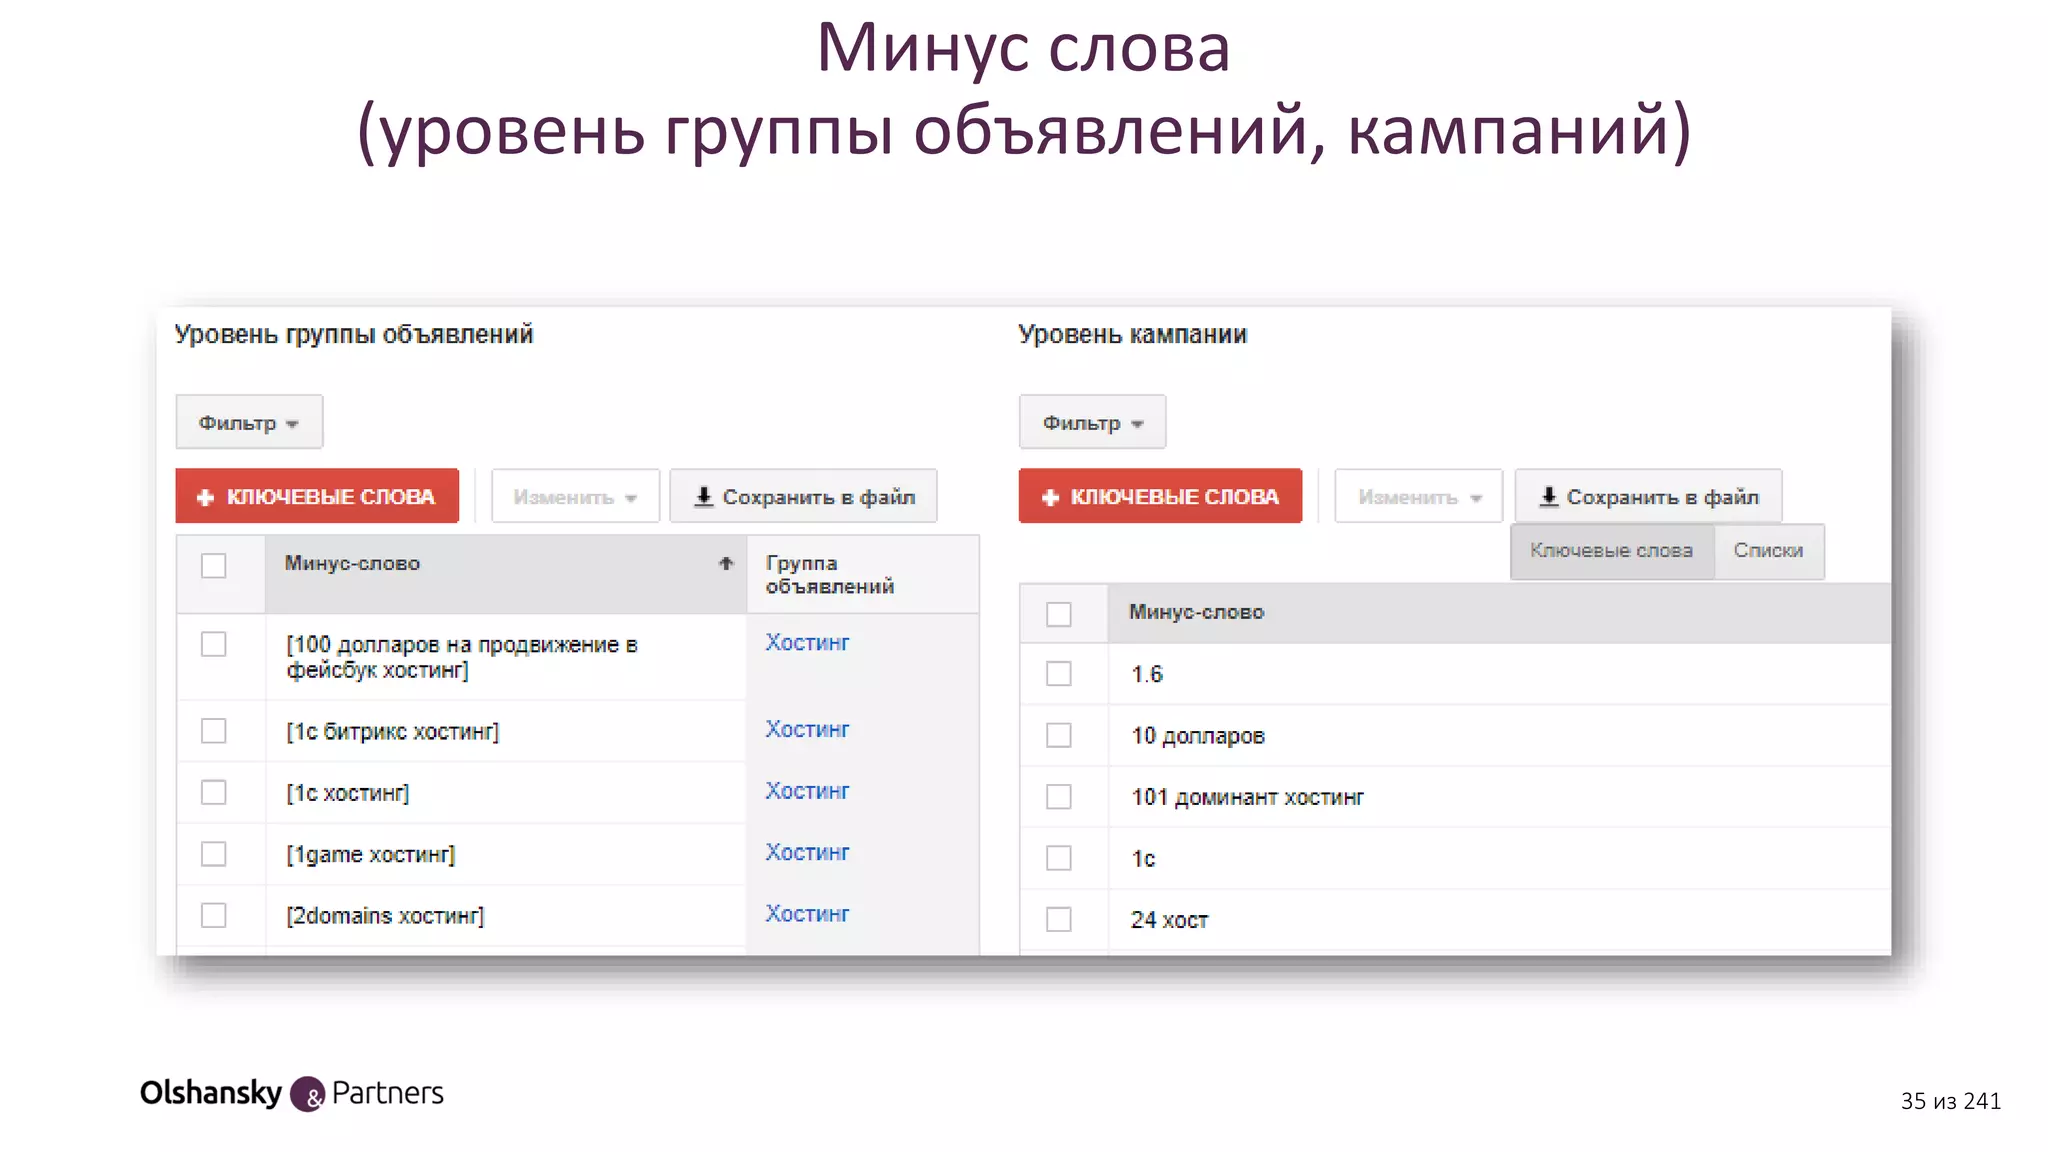2048x1152 pixels.
Task: Click right КЛЮЧЕВЫЕ СЛОВА red button
Action: (1161, 496)
